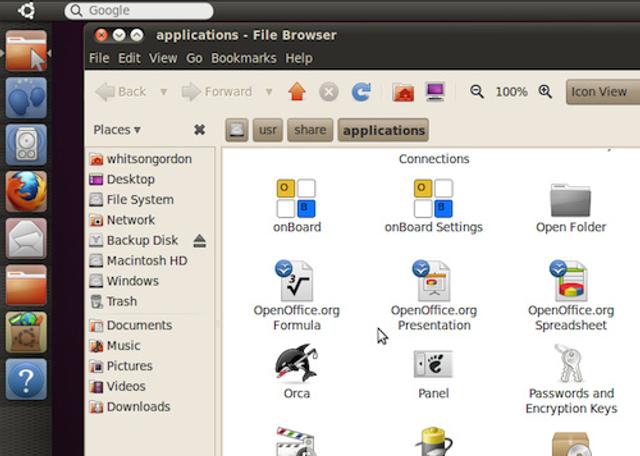Go to the usr path button

click(268, 130)
